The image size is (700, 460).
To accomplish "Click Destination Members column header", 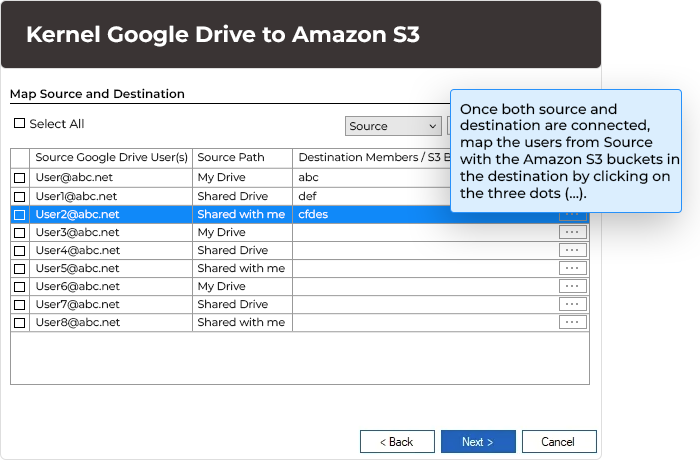I will point(371,158).
